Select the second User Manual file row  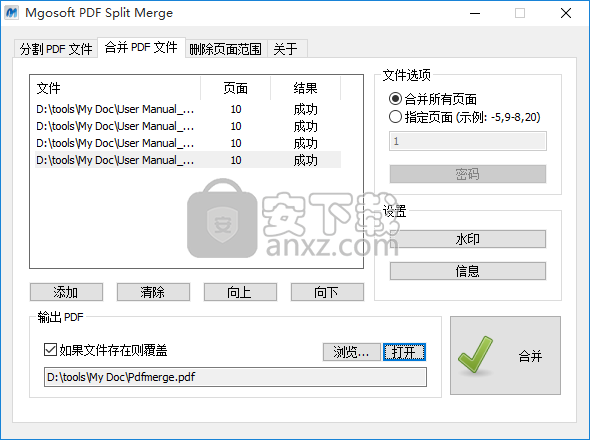[188, 126]
